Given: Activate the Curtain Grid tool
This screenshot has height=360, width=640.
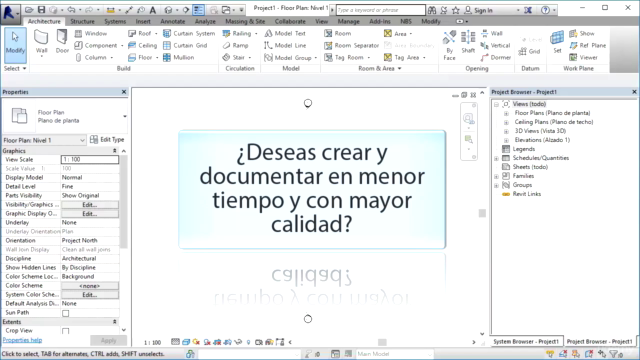Looking at the screenshot, I should 185,45.
